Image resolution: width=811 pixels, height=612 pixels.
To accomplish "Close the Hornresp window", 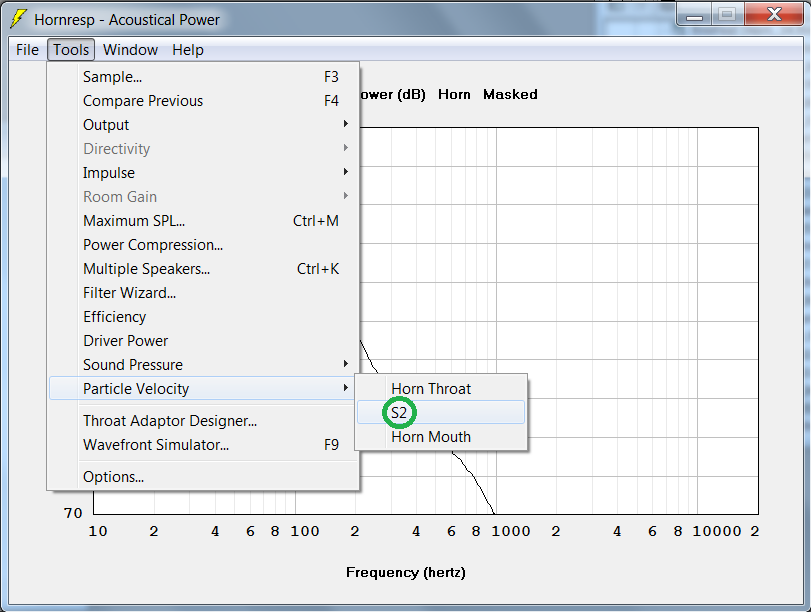I will pyautogui.click(x=774, y=14).
